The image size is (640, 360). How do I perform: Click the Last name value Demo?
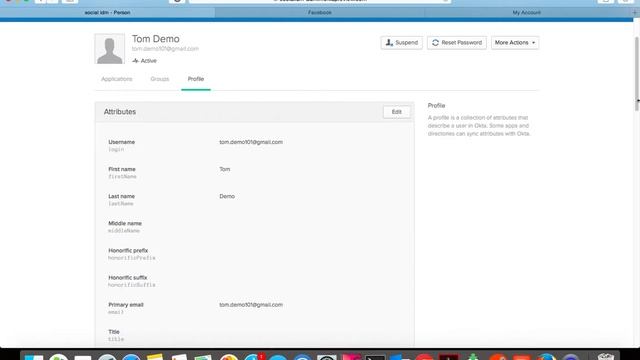point(227,196)
